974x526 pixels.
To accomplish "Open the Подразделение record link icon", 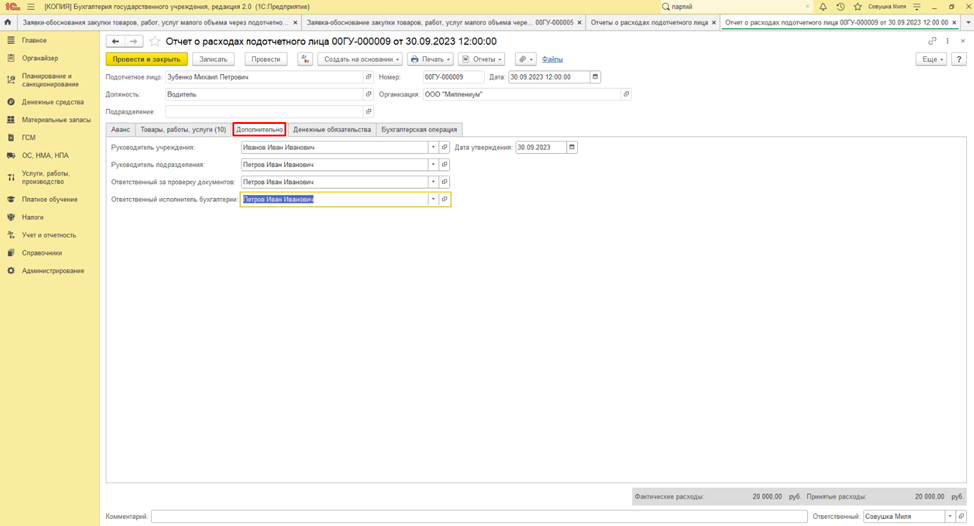I will point(368,112).
